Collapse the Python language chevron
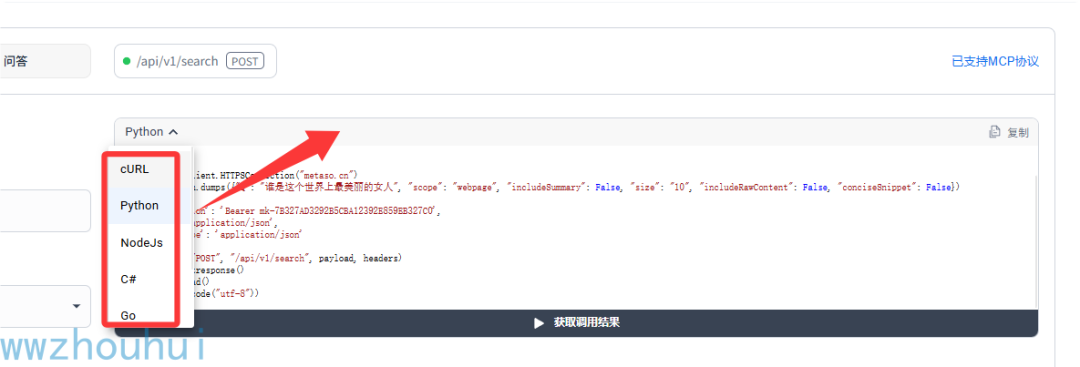Image resolution: width=1080 pixels, height=367 pixels. [173, 132]
